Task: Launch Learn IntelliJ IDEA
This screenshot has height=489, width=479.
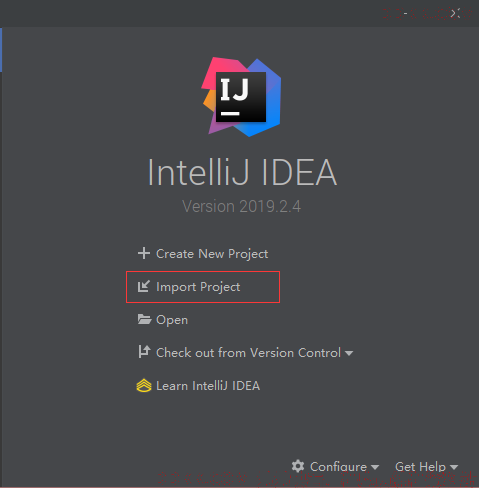Action: click(208, 386)
